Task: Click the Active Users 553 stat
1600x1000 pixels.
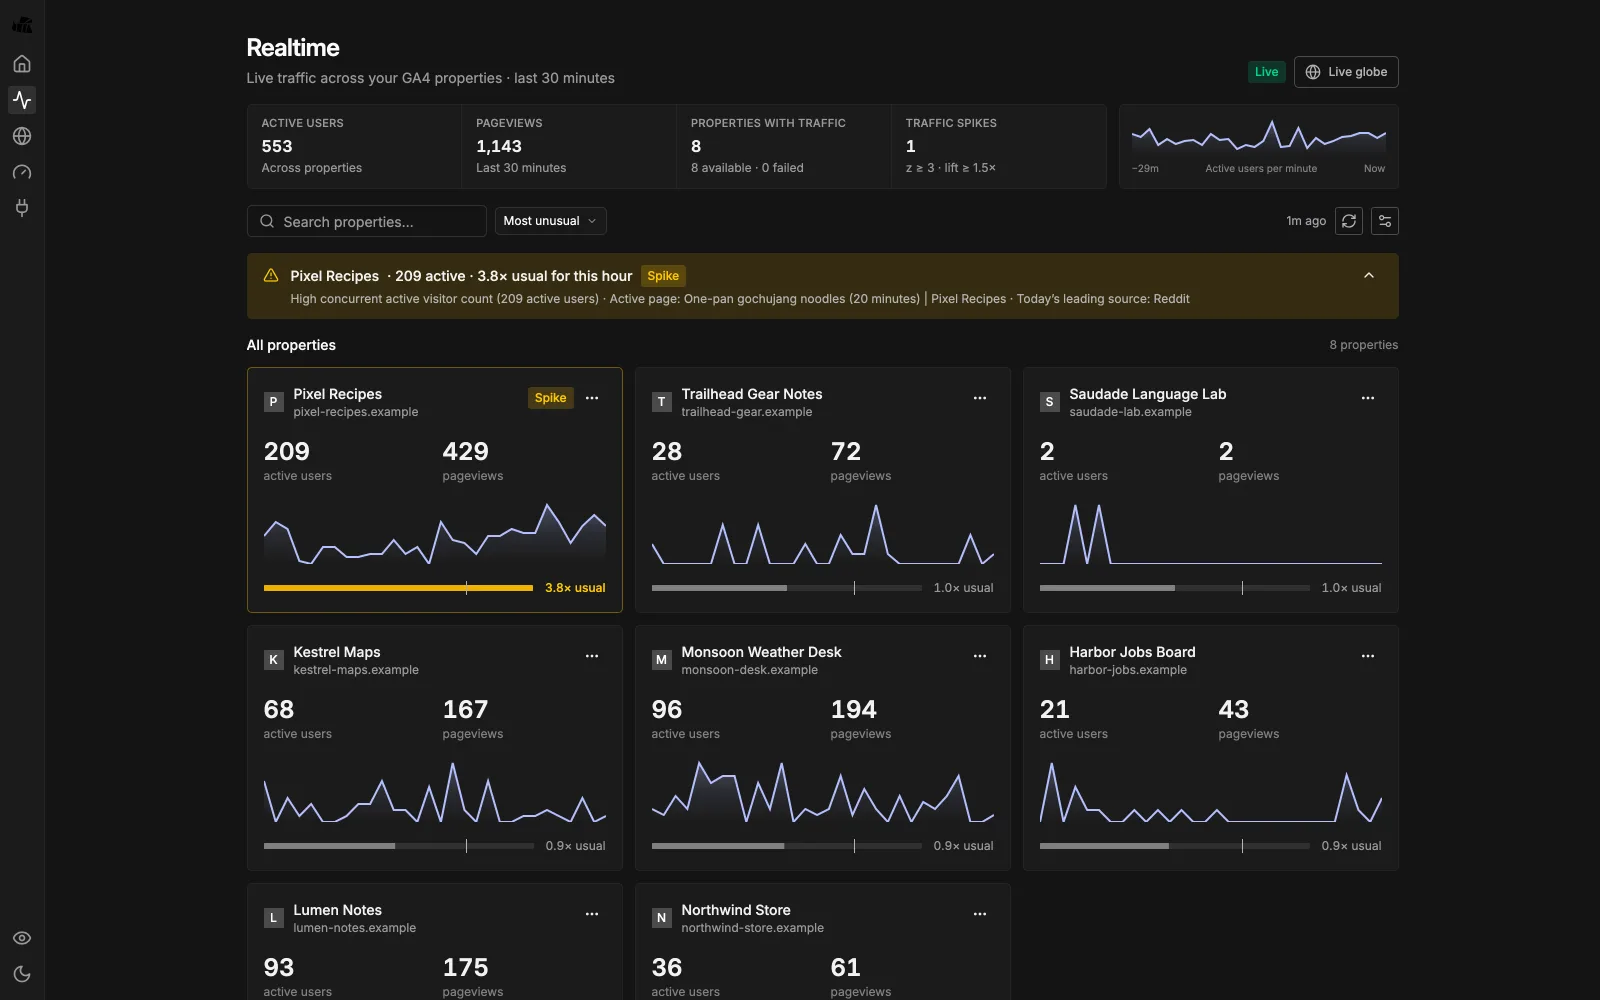Action: [354, 146]
